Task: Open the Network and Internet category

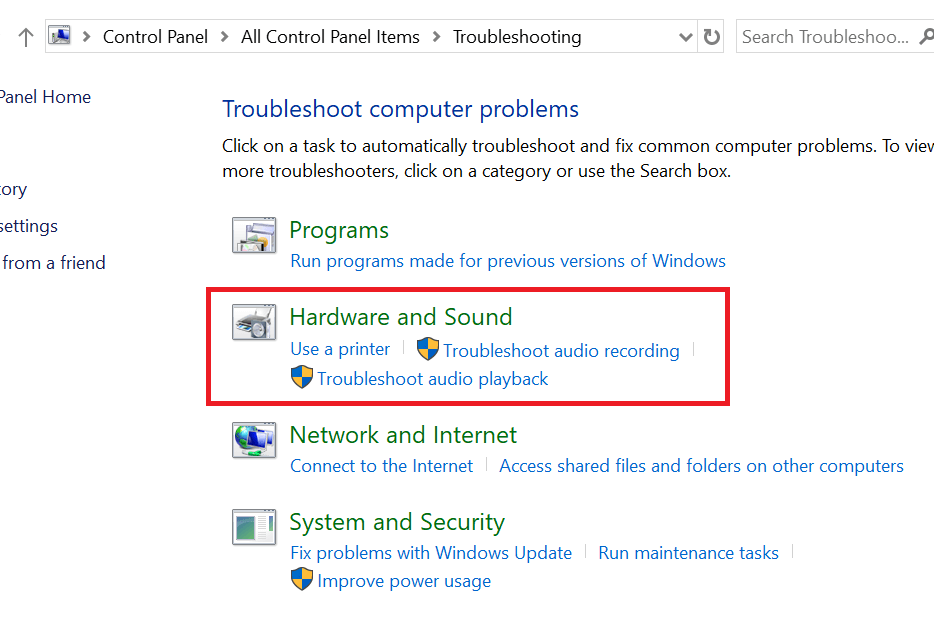Action: pos(403,435)
